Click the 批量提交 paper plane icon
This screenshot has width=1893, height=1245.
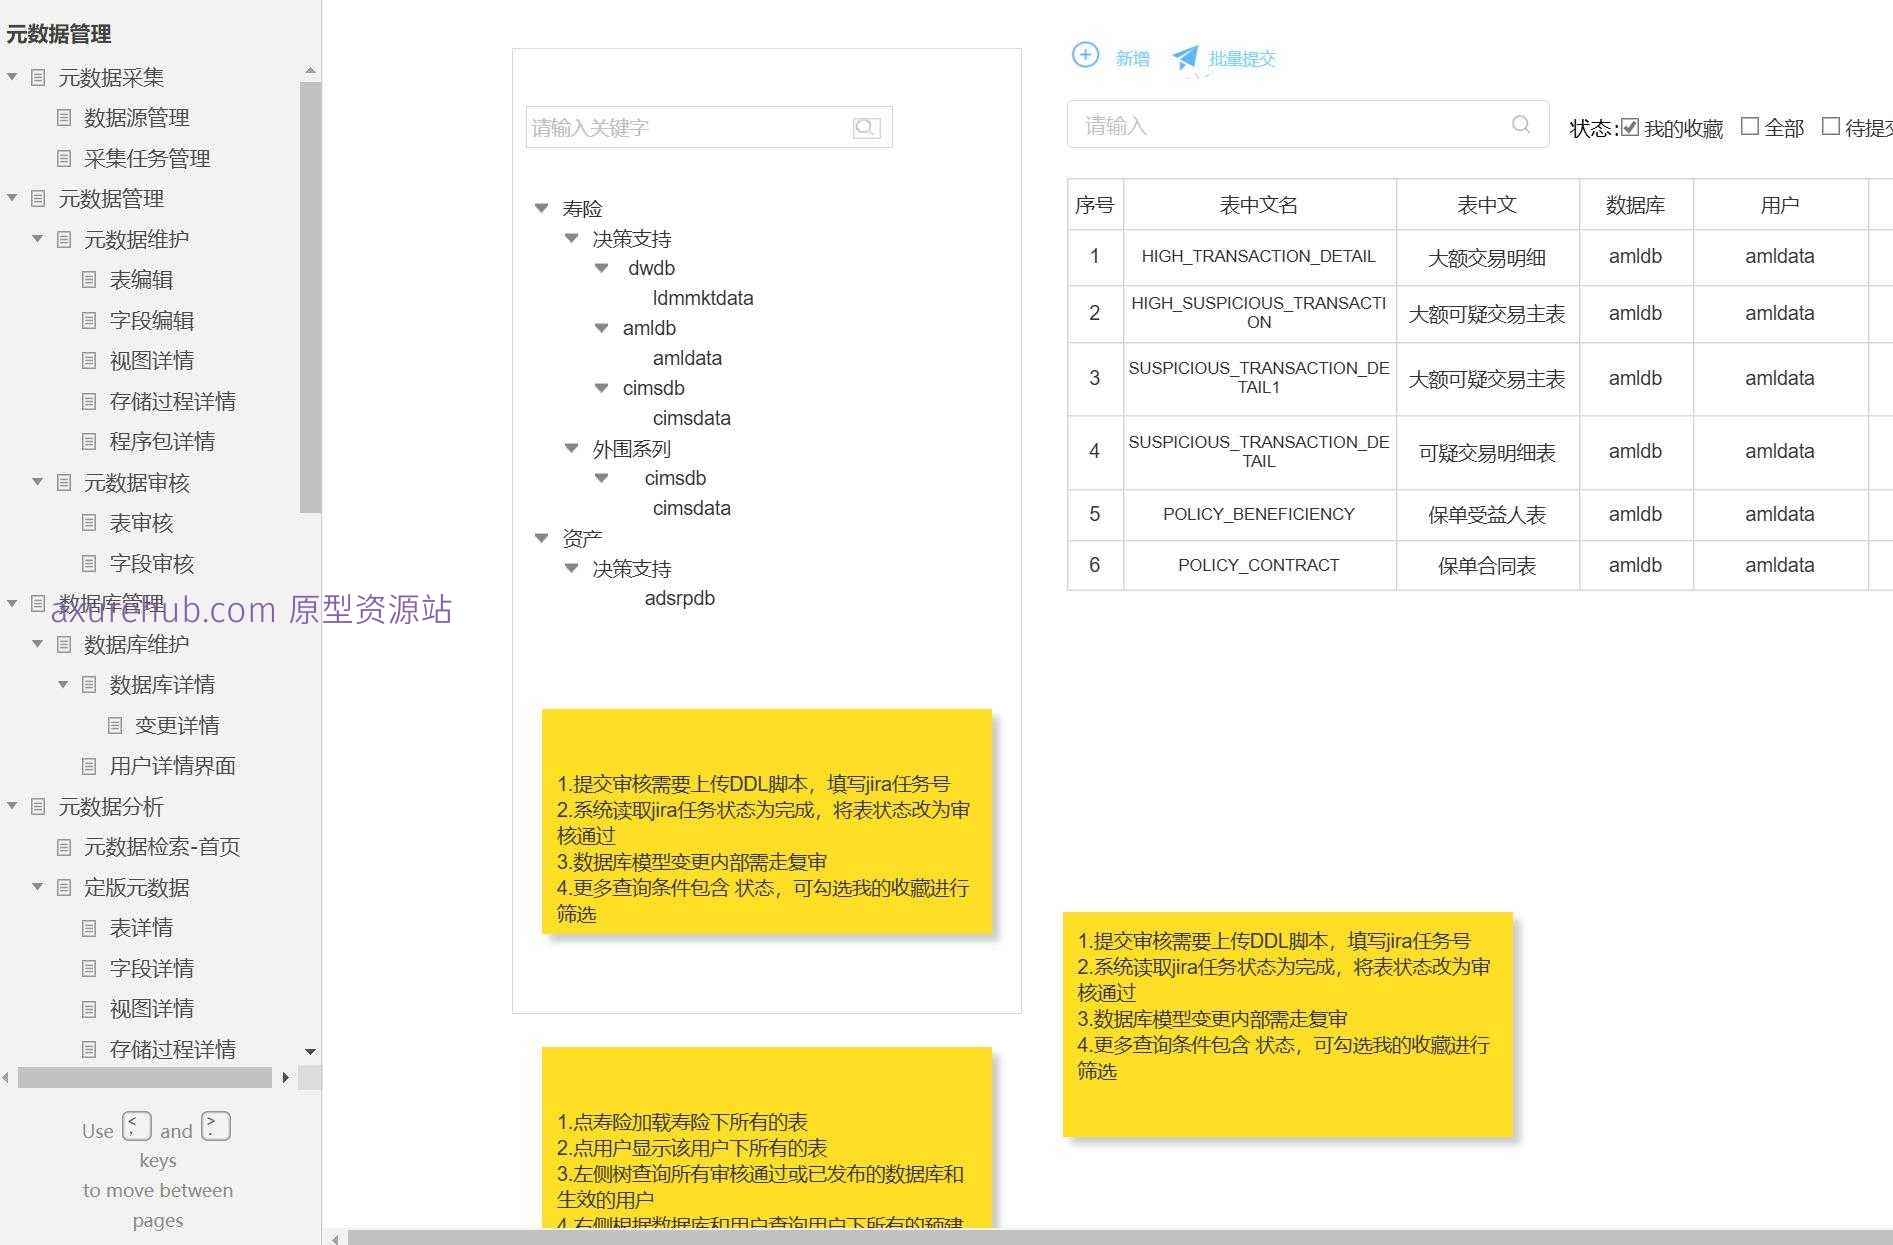pos(1186,57)
